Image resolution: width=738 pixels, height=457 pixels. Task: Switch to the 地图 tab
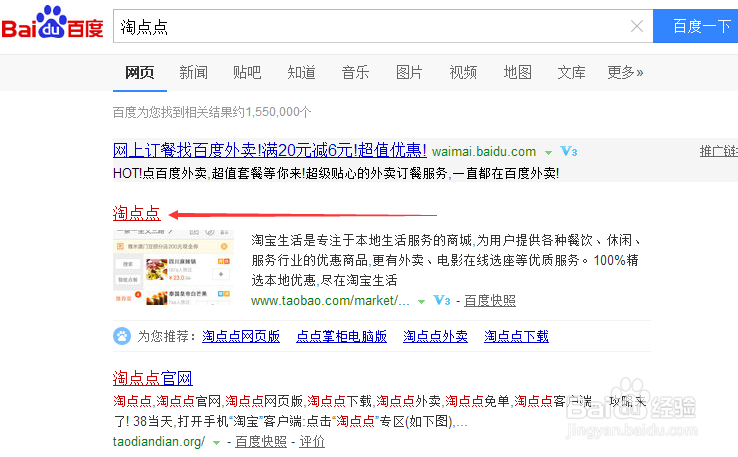(x=517, y=72)
